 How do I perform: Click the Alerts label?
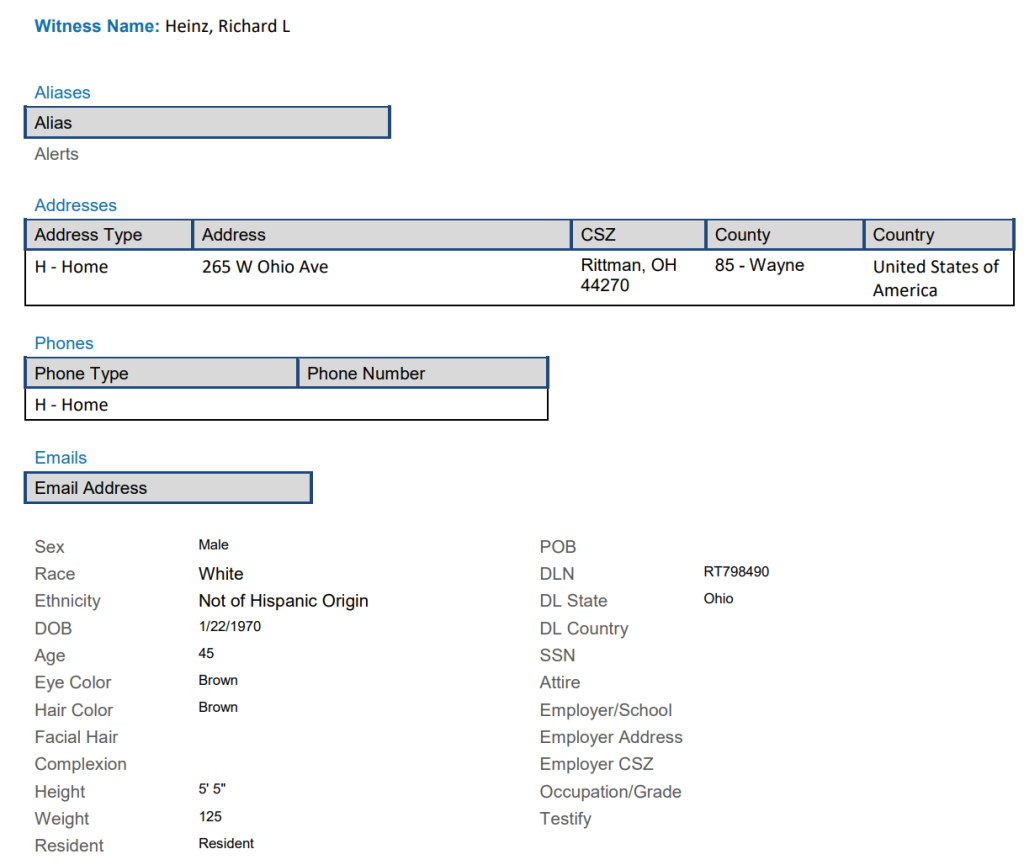tap(56, 154)
